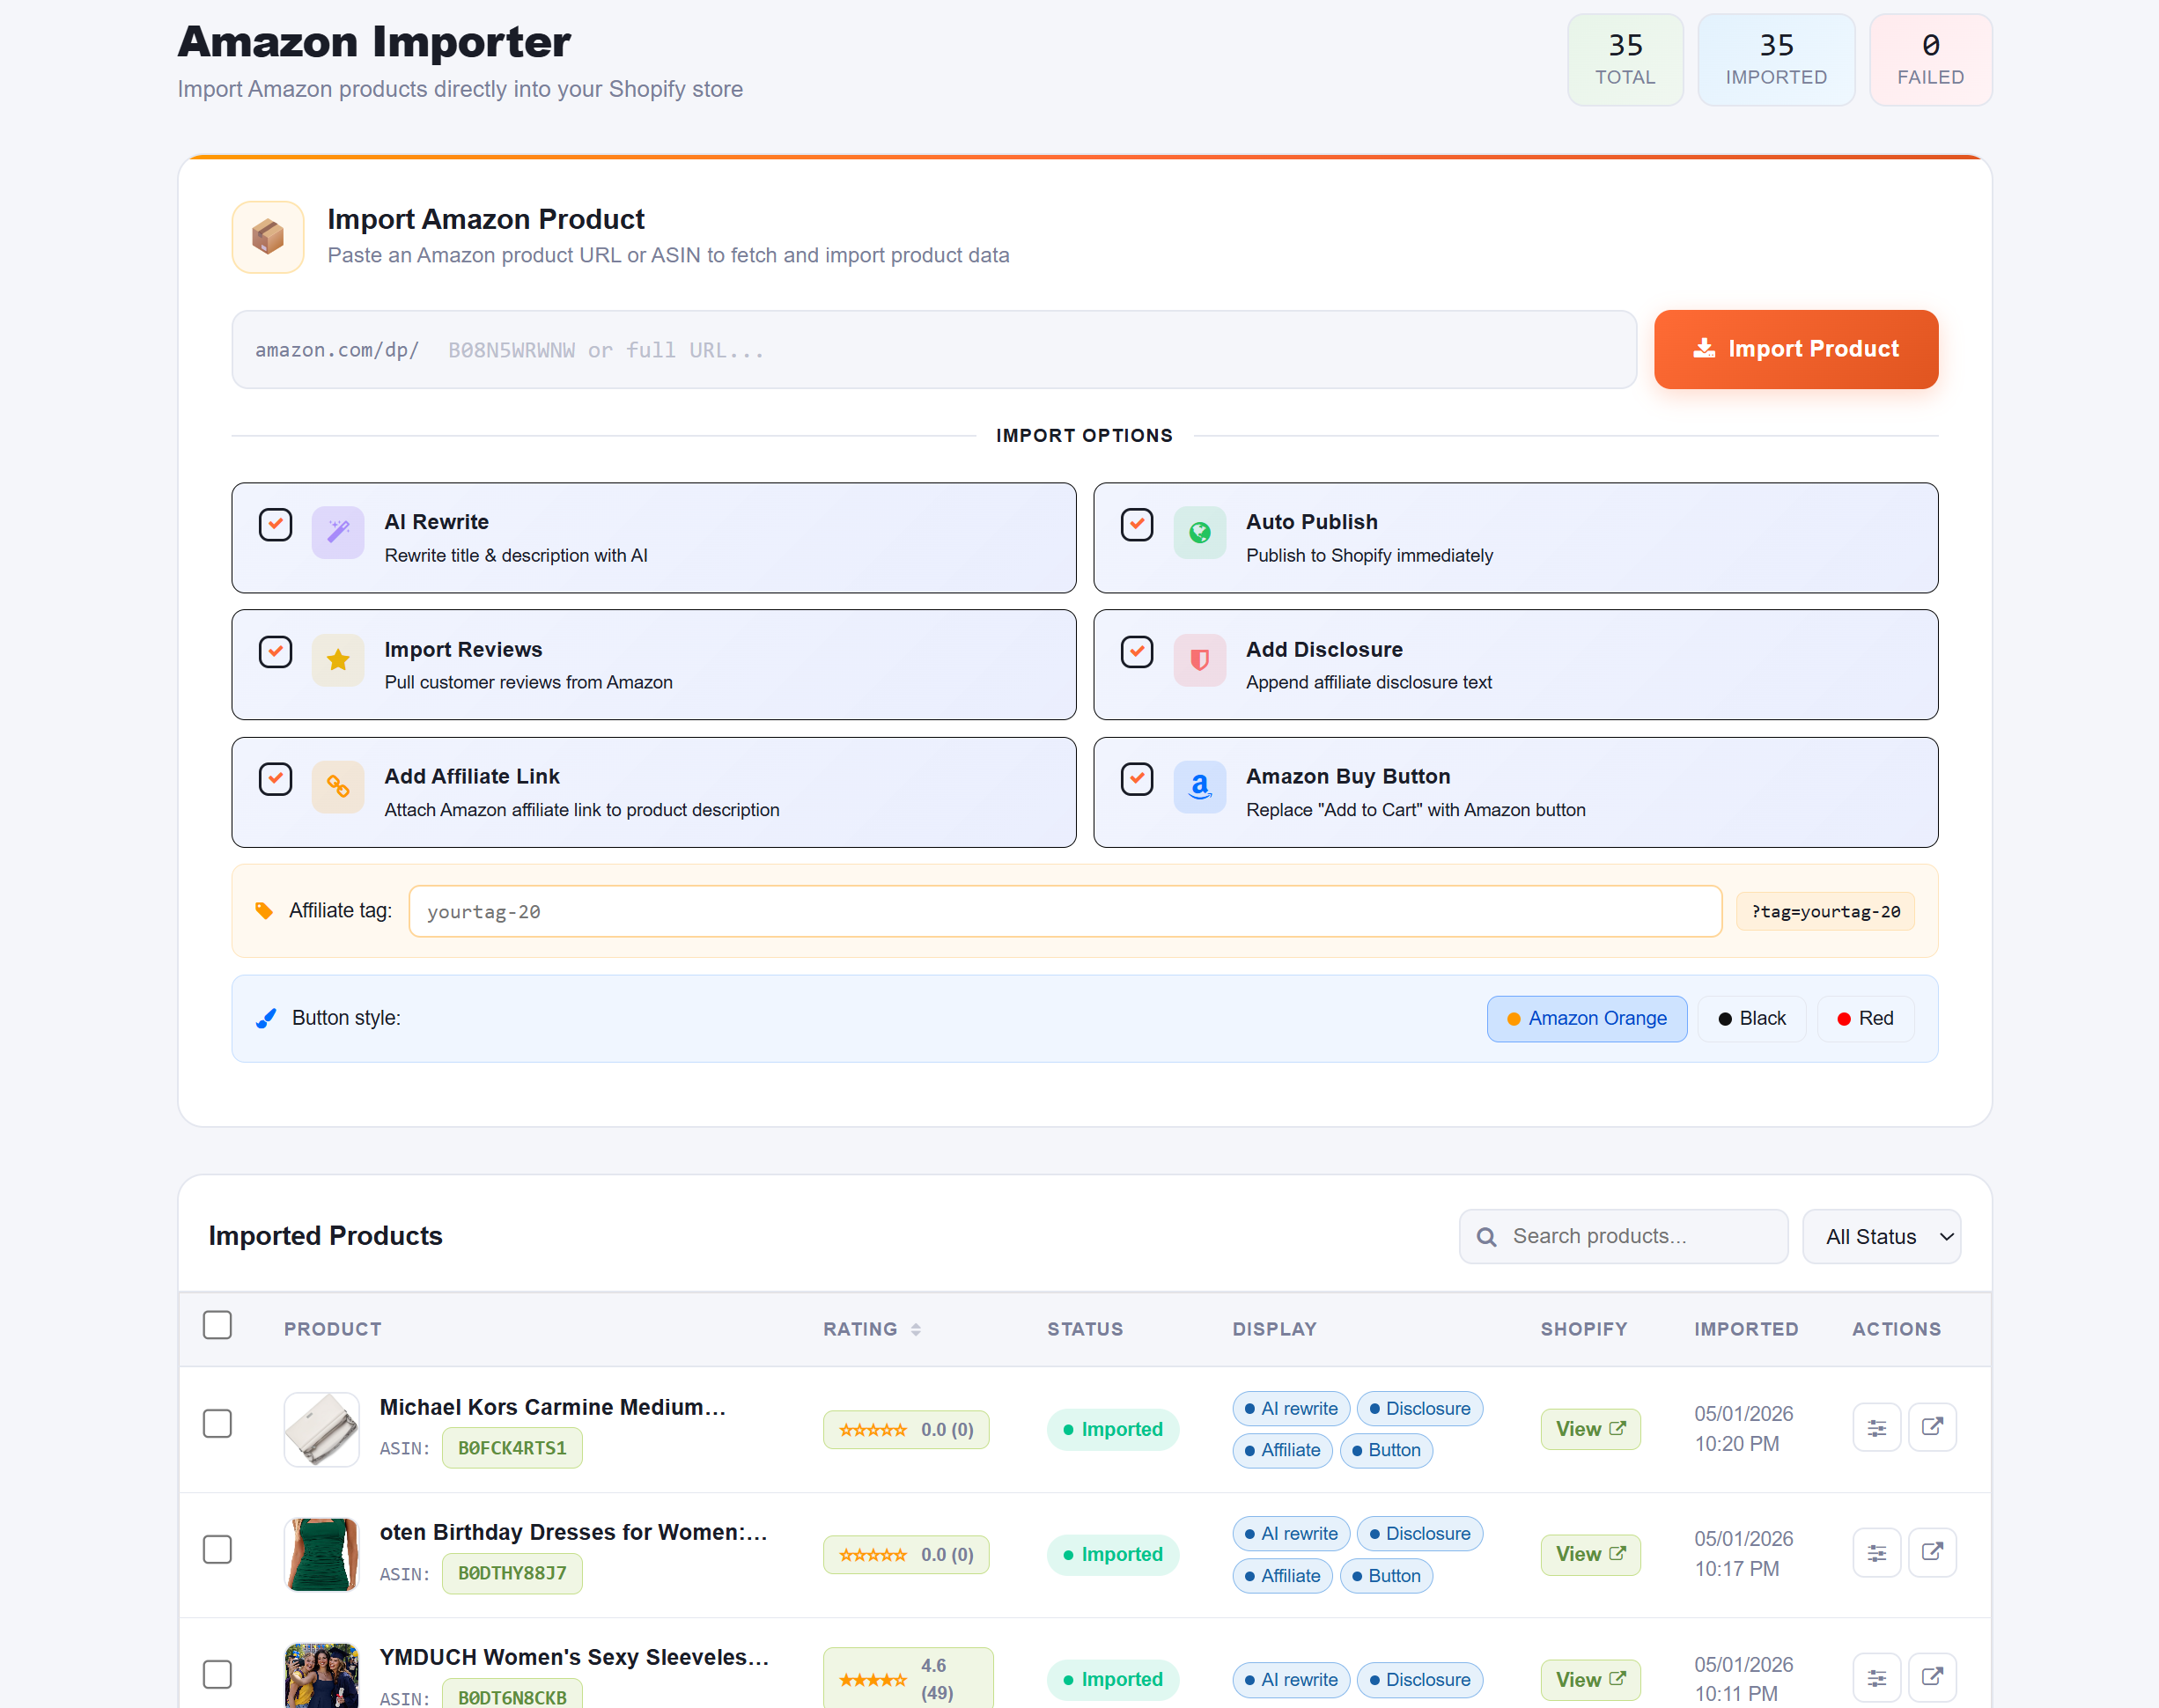Choose Black button style
The height and width of the screenshot is (1708, 2159).
(x=1752, y=1018)
